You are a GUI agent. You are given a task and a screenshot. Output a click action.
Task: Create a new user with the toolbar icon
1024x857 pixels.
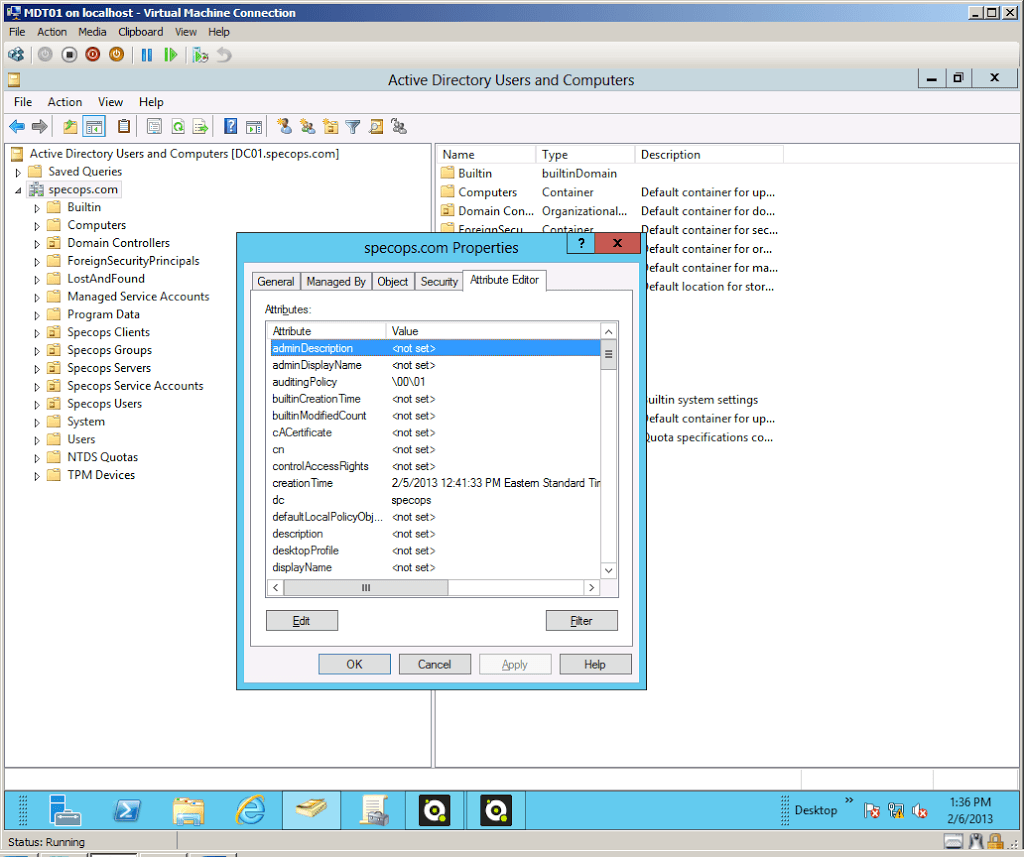tap(284, 126)
